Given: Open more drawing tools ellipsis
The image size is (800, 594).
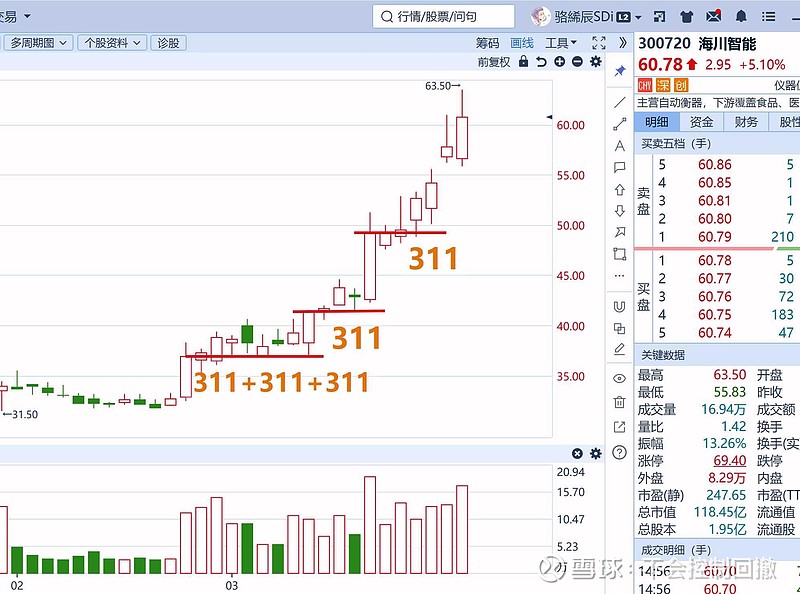Looking at the screenshot, I should coord(619,276).
